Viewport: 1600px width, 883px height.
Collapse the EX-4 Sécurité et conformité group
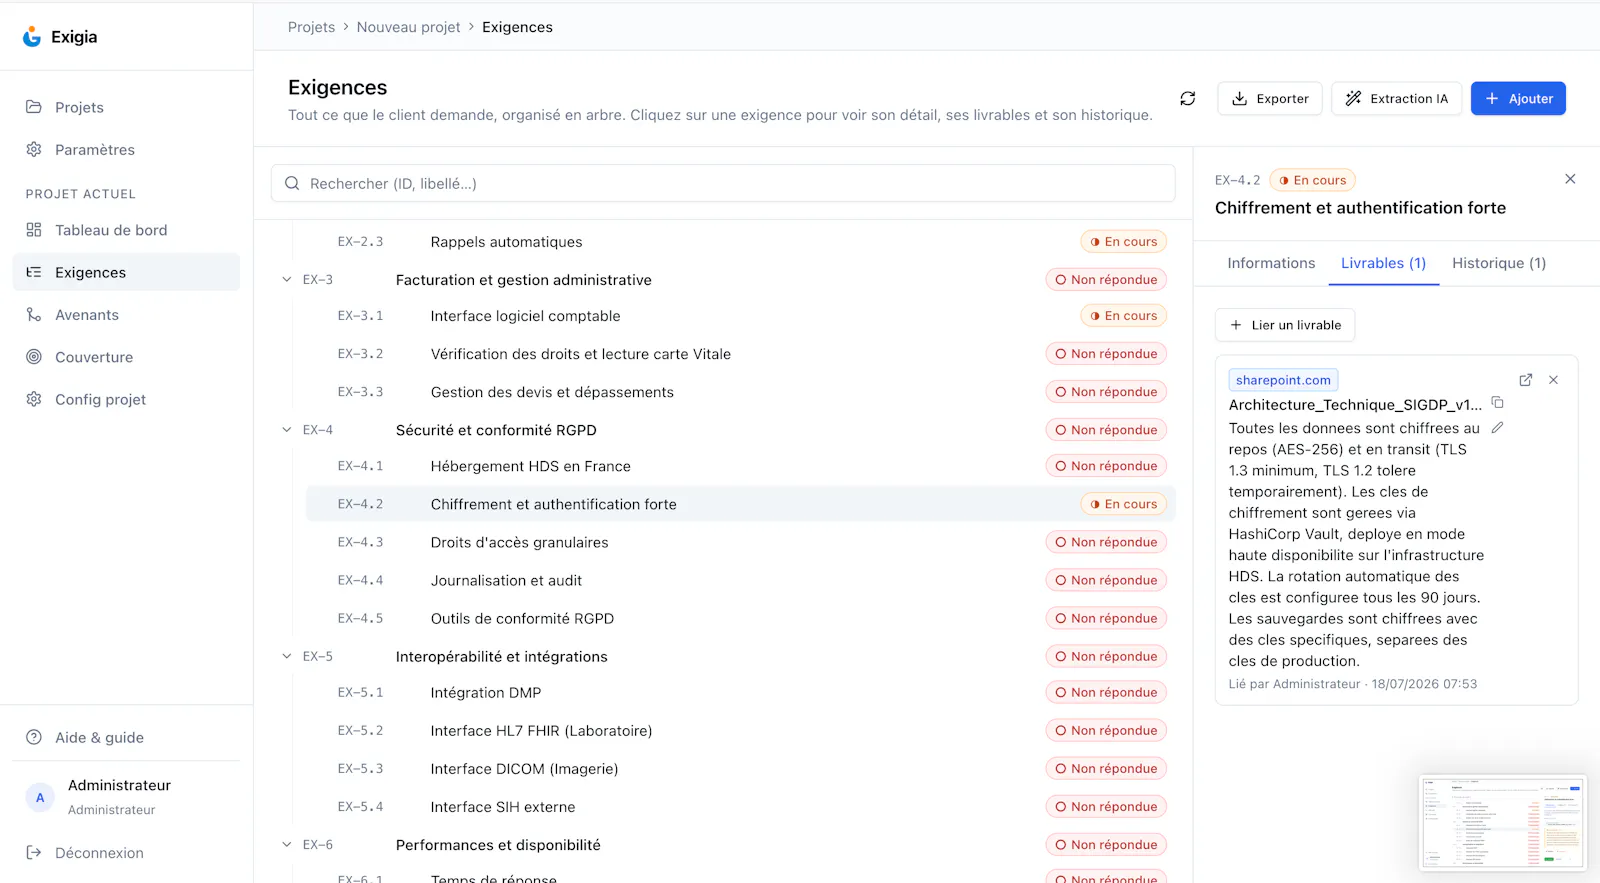tap(287, 430)
